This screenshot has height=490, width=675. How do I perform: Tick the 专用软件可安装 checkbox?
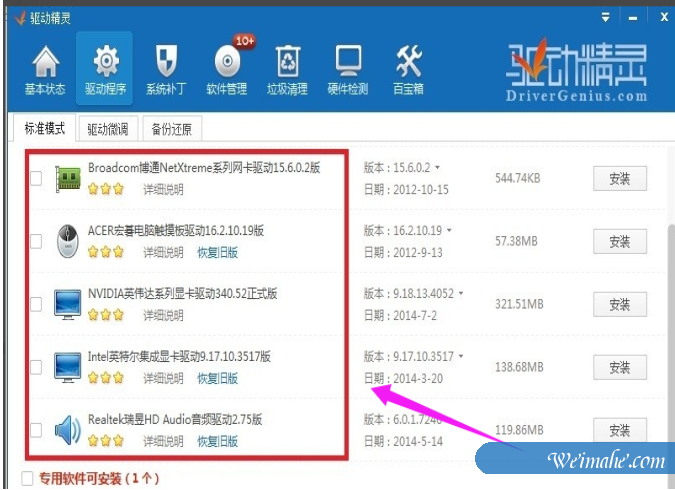click(27, 478)
